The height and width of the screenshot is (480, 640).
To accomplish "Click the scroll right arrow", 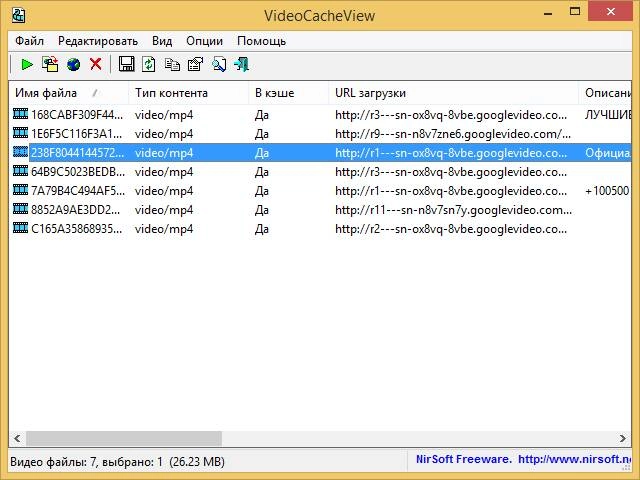I will [x=622, y=439].
